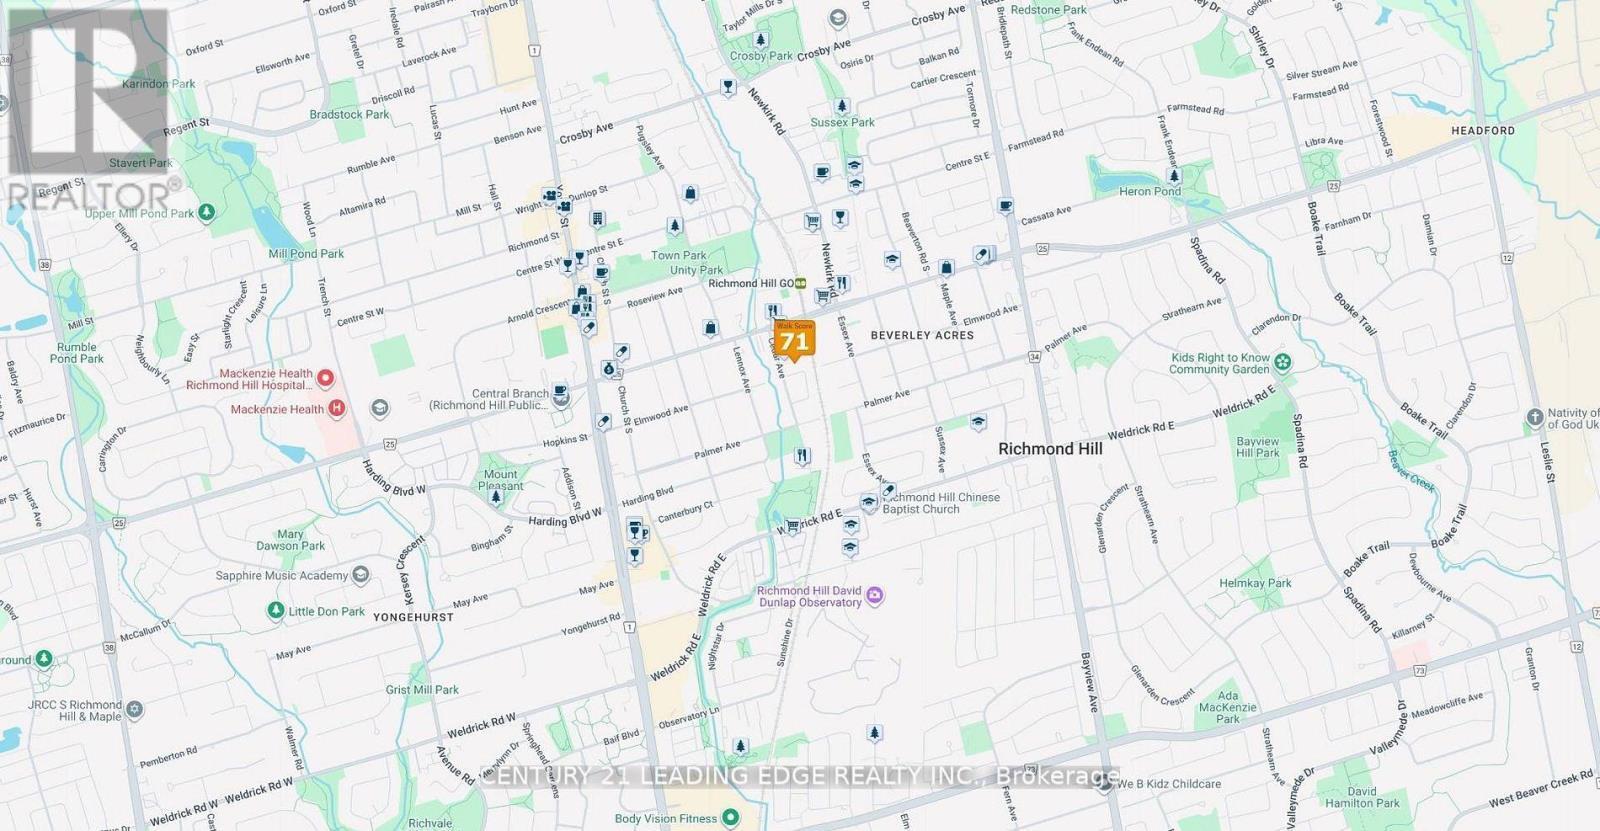
Task: Click the Heron Pond tree icon
Action: pos(1174,176)
